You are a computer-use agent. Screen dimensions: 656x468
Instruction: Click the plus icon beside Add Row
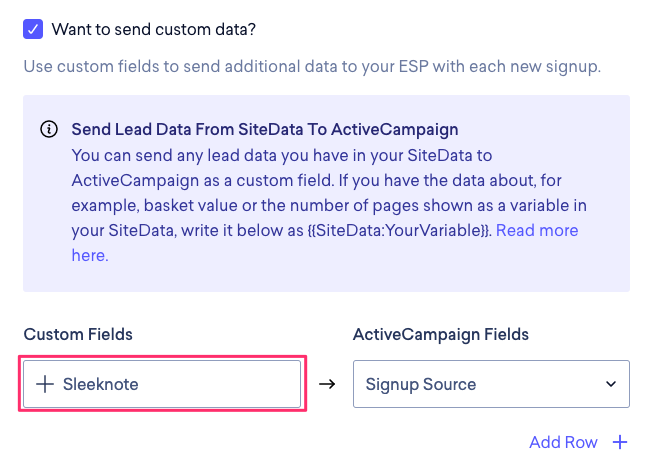pos(620,442)
